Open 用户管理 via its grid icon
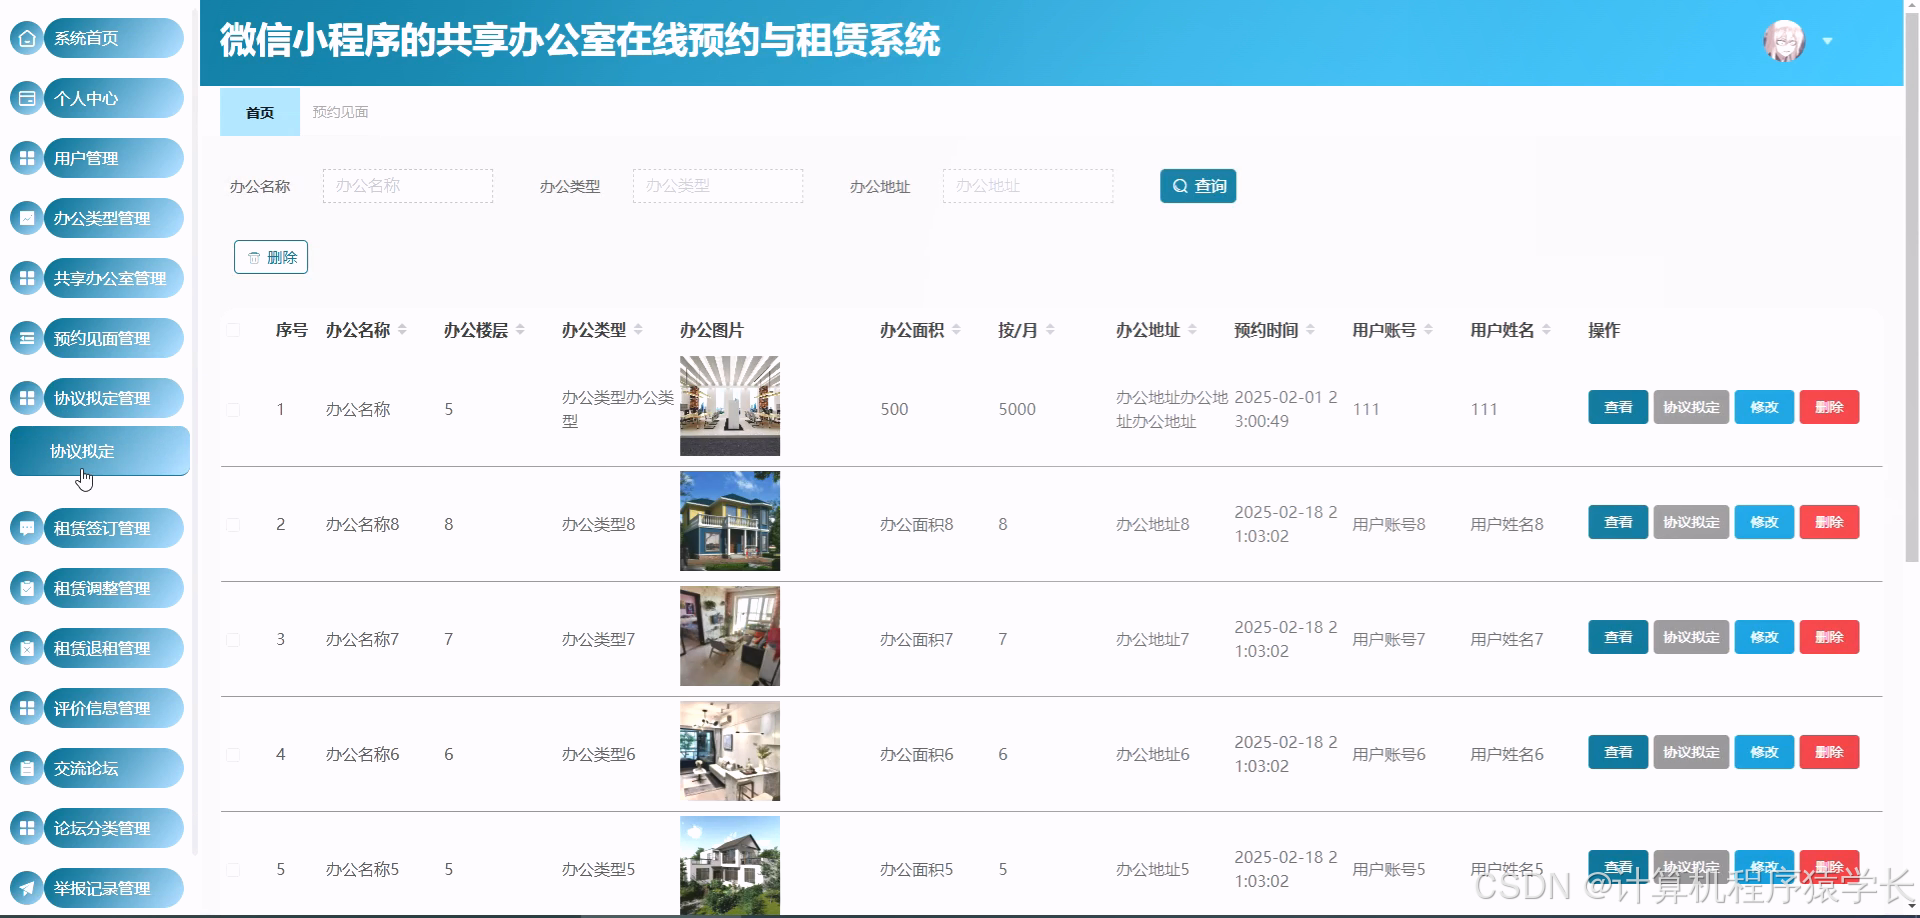 pos(25,158)
